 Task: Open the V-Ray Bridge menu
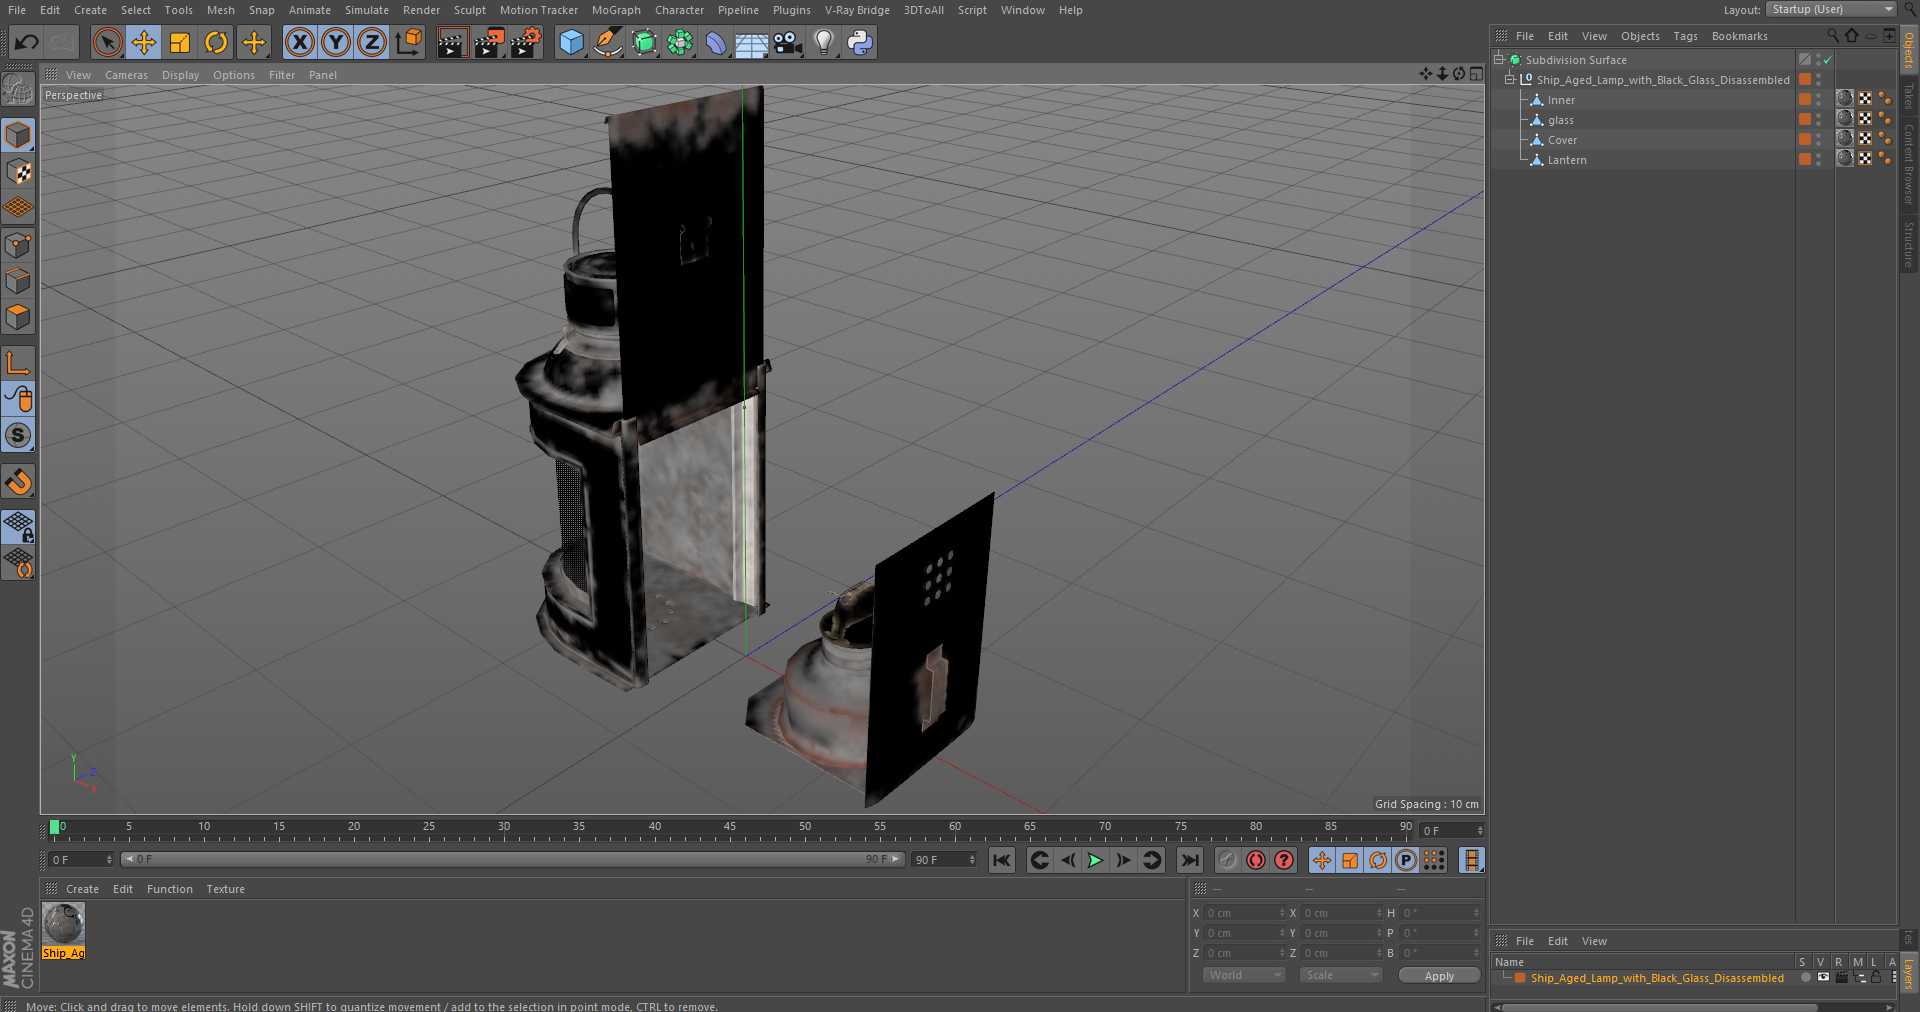[857, 10]
